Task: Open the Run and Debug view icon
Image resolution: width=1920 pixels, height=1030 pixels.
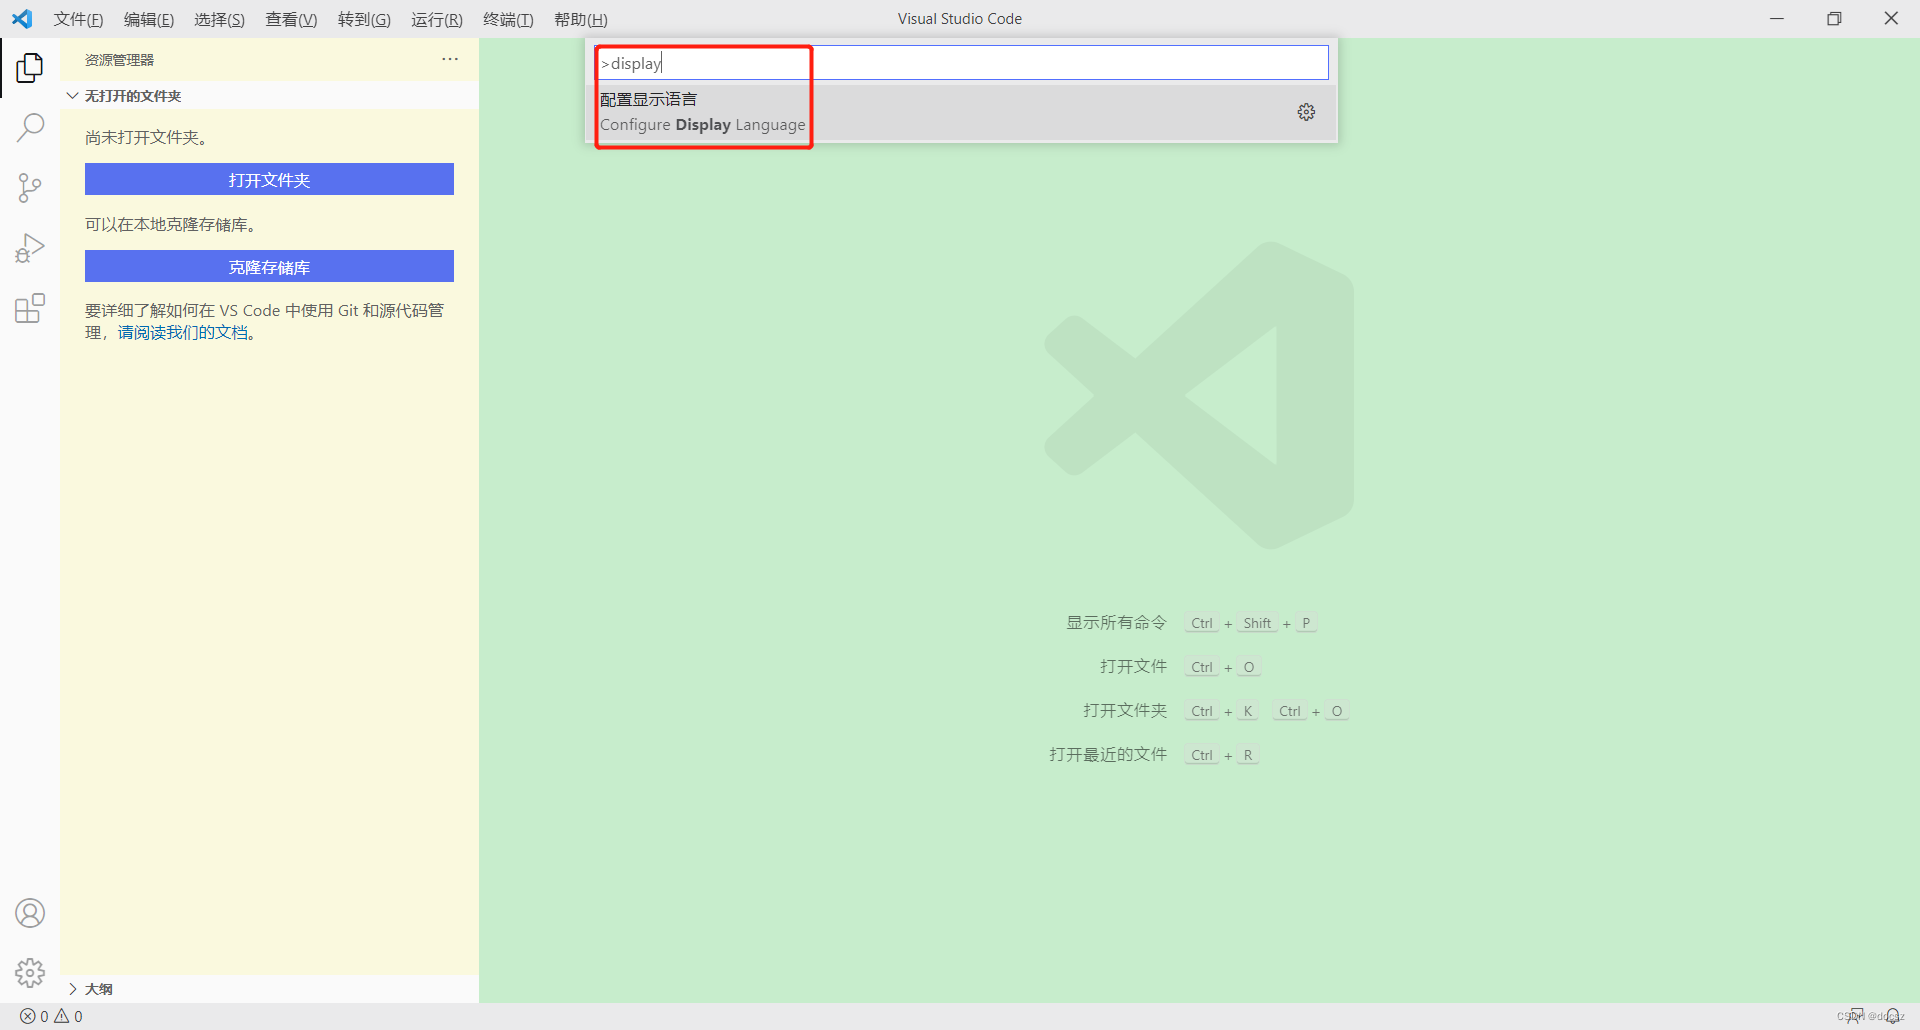Action: [30, 248]
